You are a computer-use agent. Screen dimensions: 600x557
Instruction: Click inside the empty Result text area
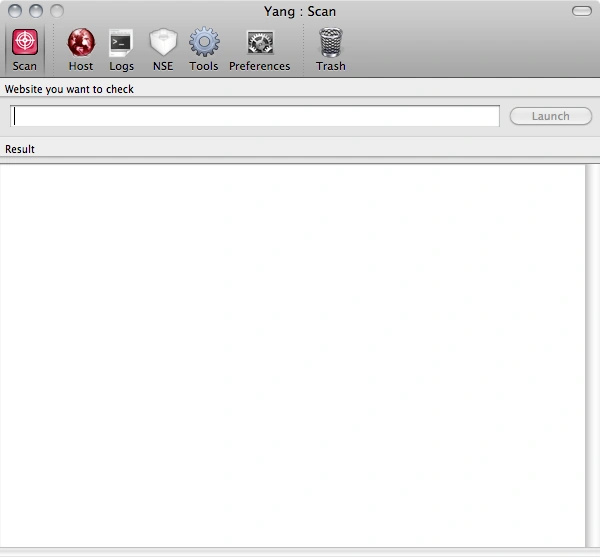tap(292, 356)
